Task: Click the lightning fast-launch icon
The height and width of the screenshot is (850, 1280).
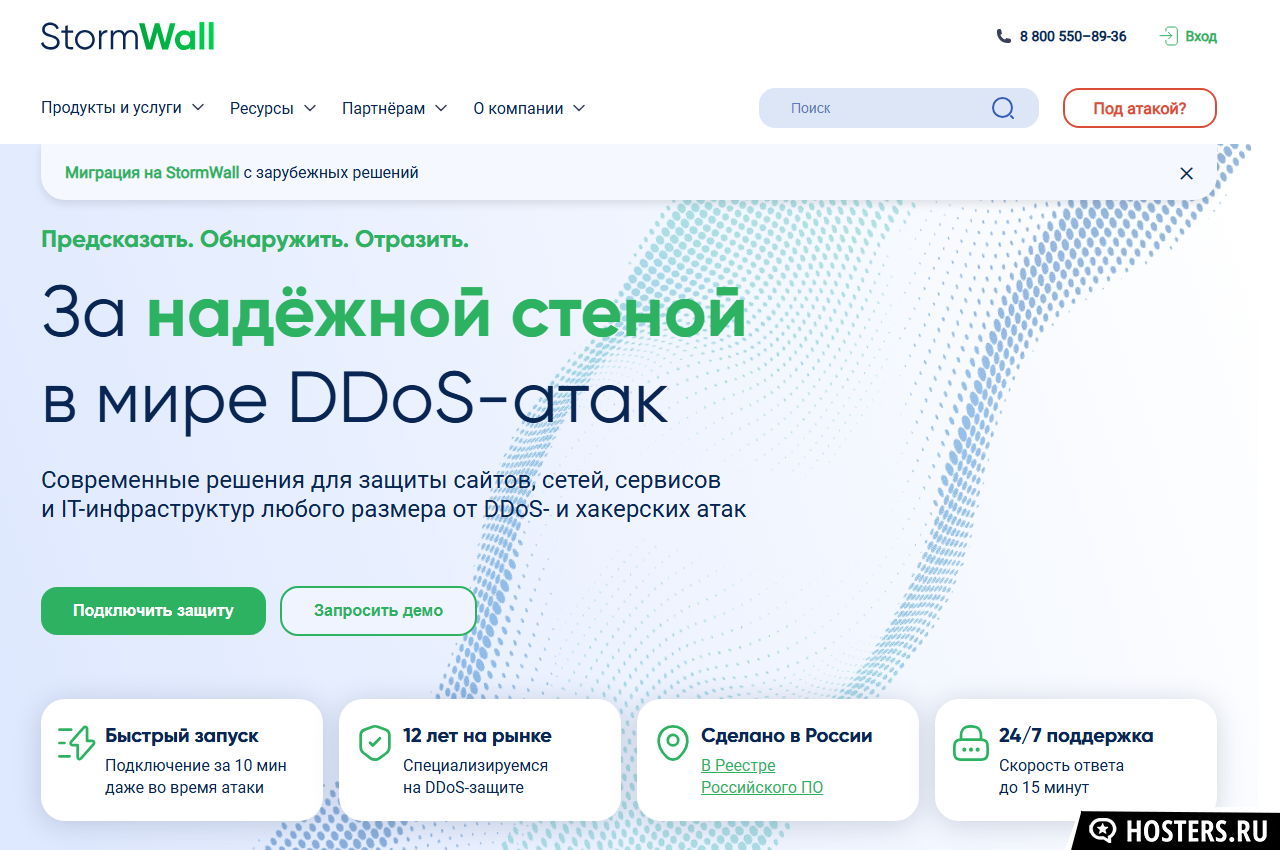Action: tap(76, 743)
